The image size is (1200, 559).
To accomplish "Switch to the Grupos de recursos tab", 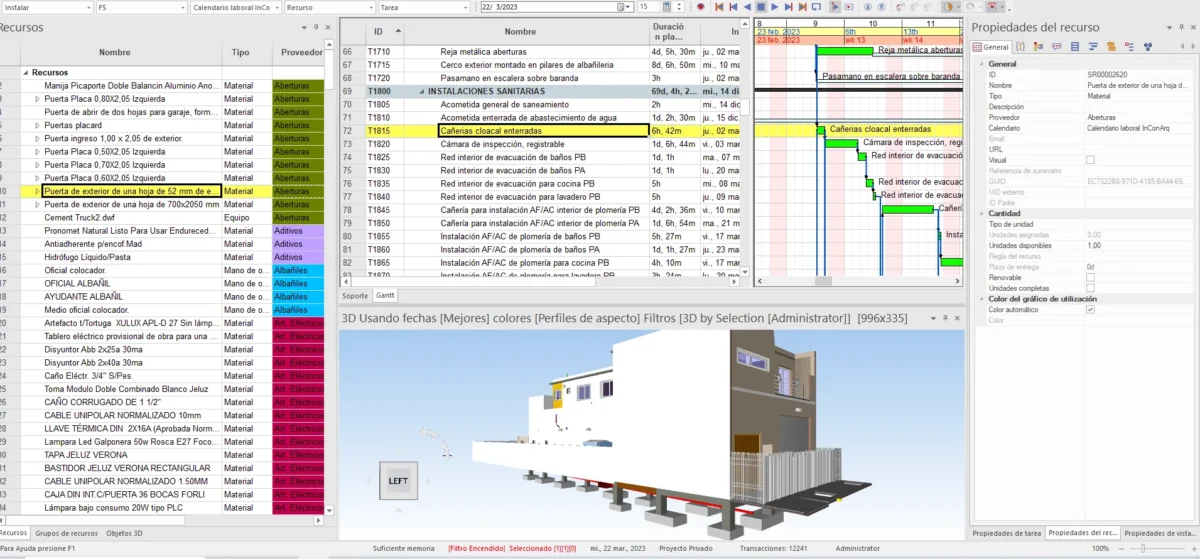I will coord(67,534).
